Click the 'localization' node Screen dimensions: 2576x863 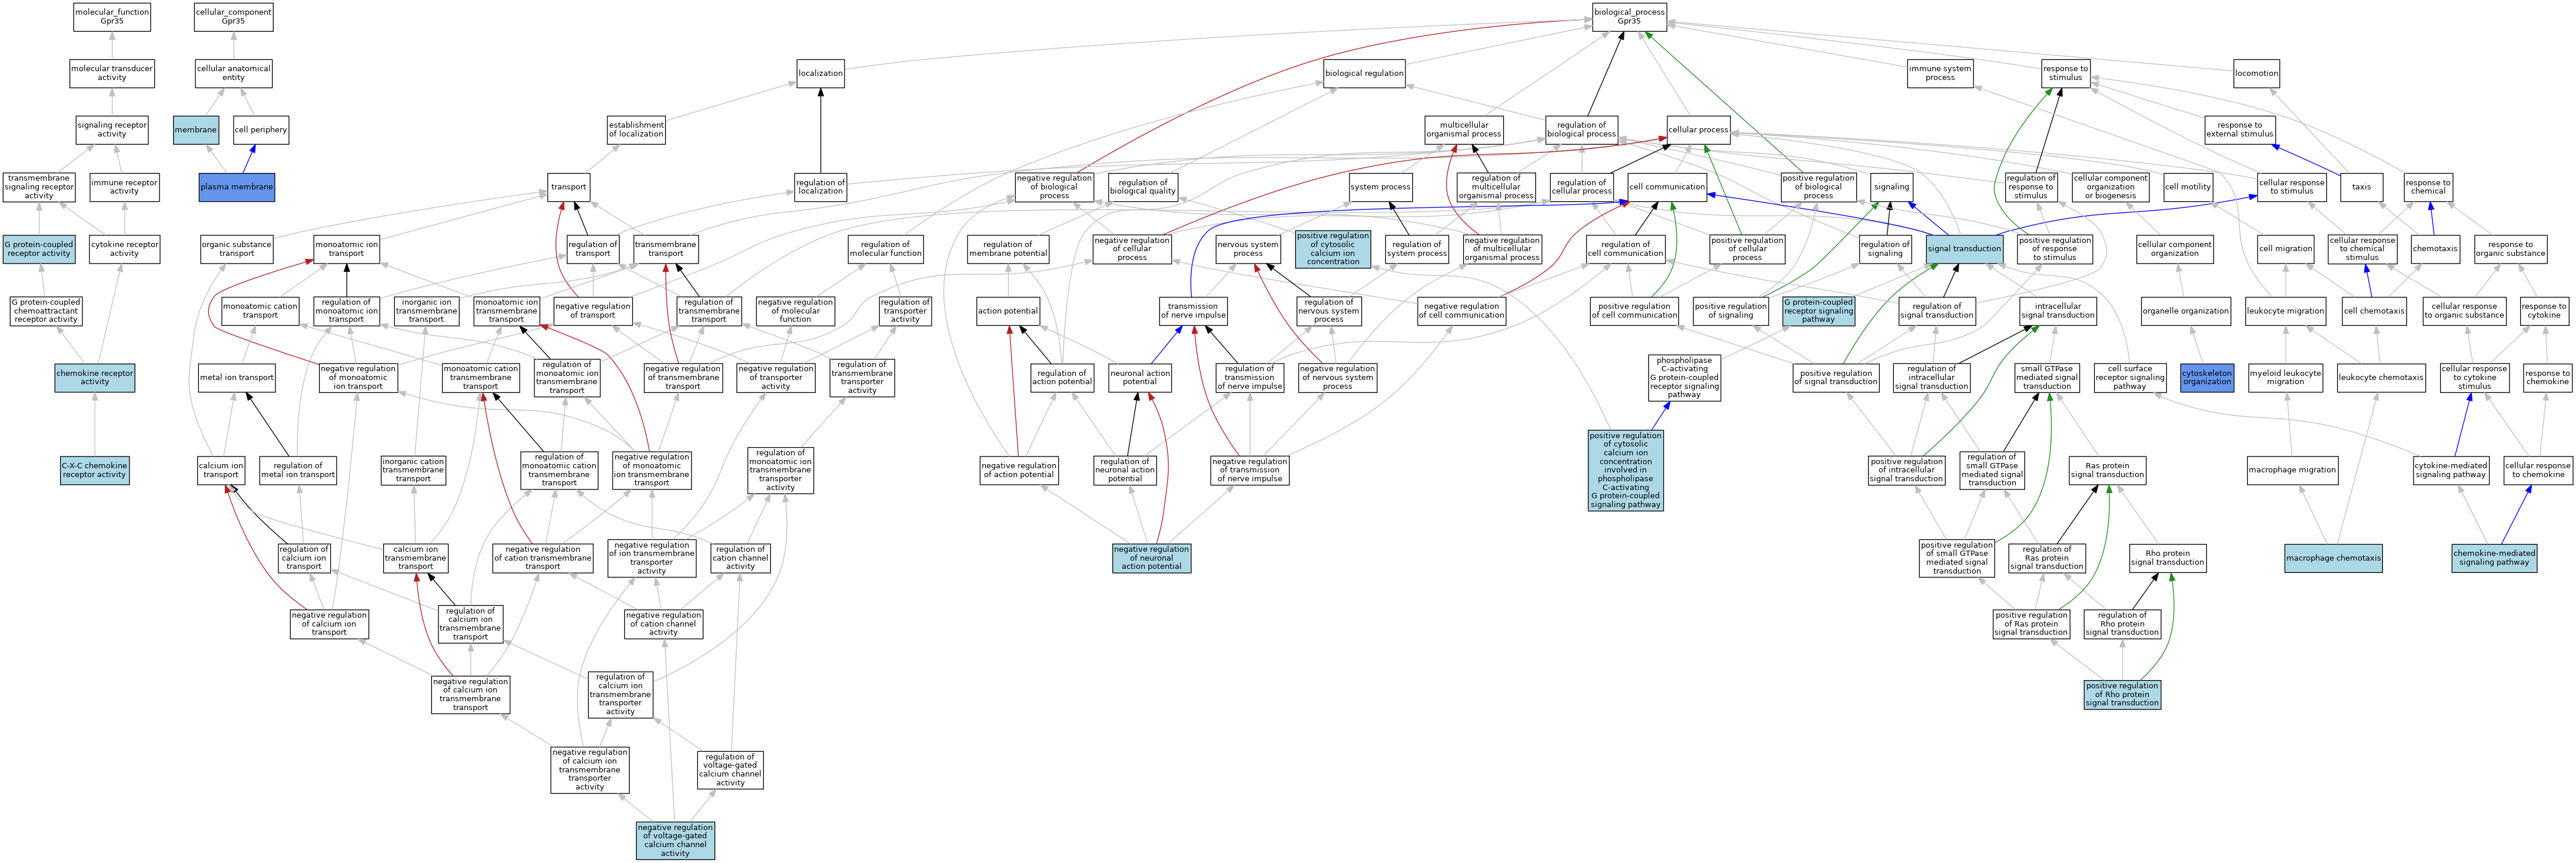(821, 73)
